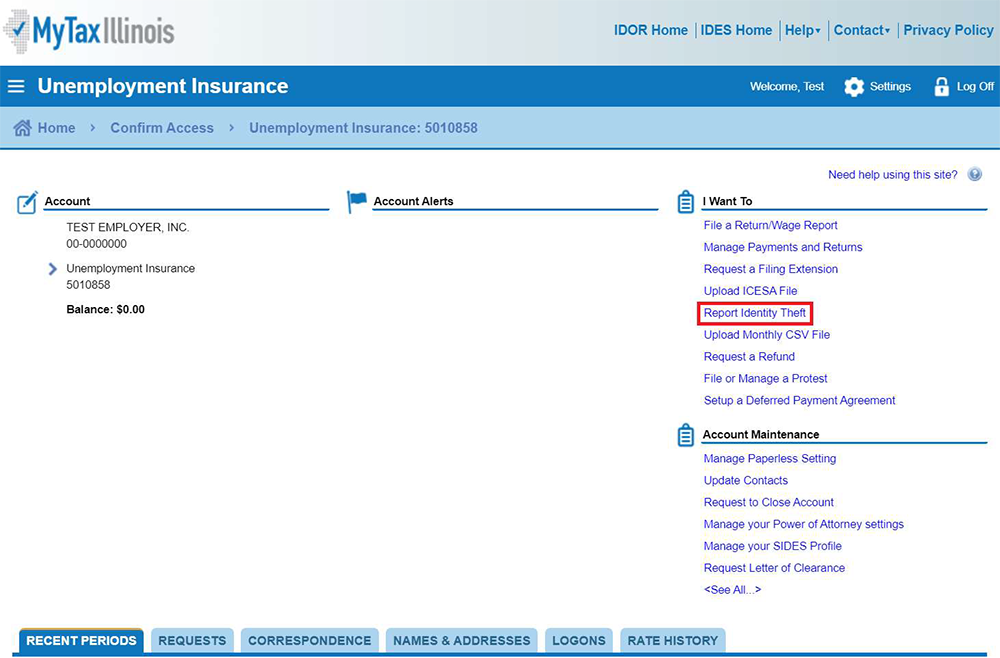The height and width of the screenshot is (658, 1000).
Task: Click the Account Alerts flag icon
Action: 357,202
